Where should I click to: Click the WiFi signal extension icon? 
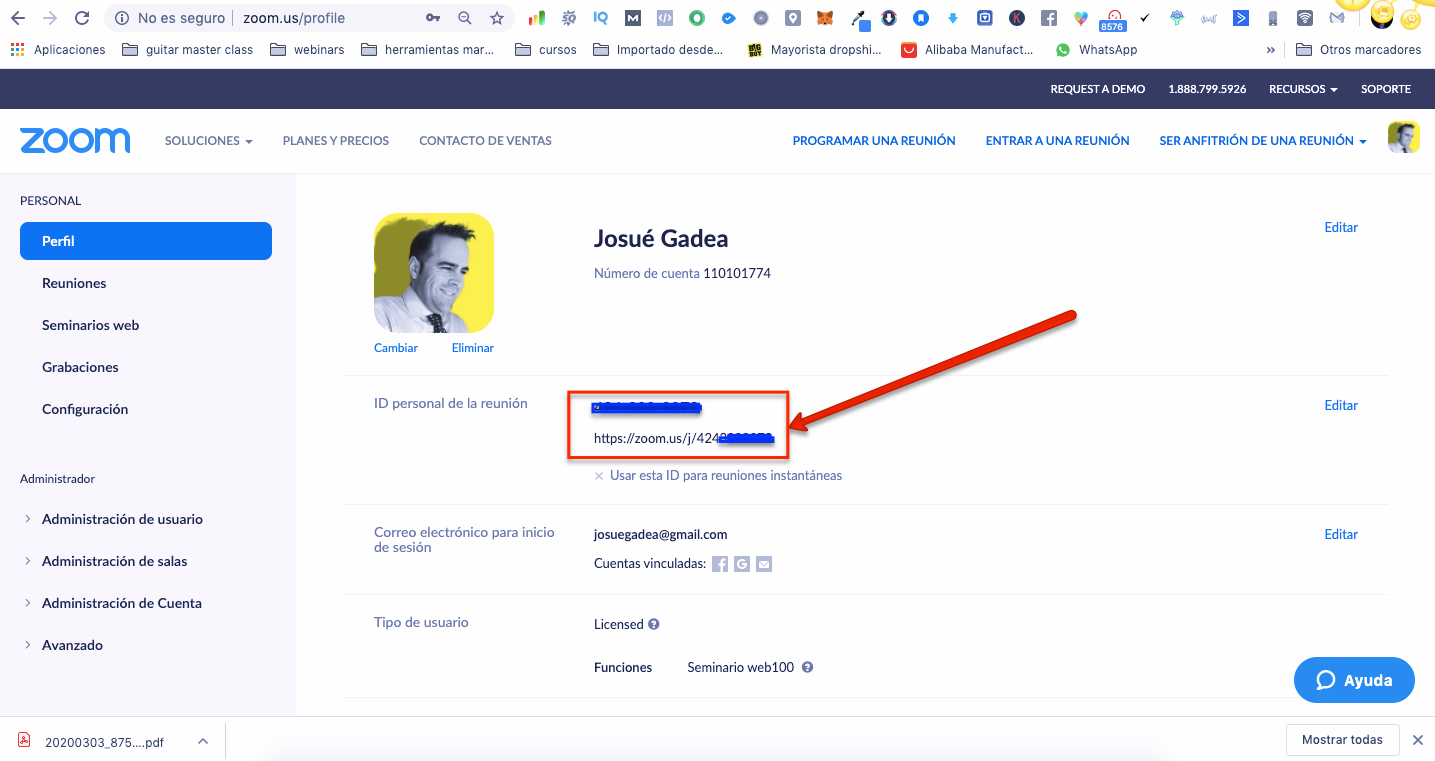[1305, 18]
